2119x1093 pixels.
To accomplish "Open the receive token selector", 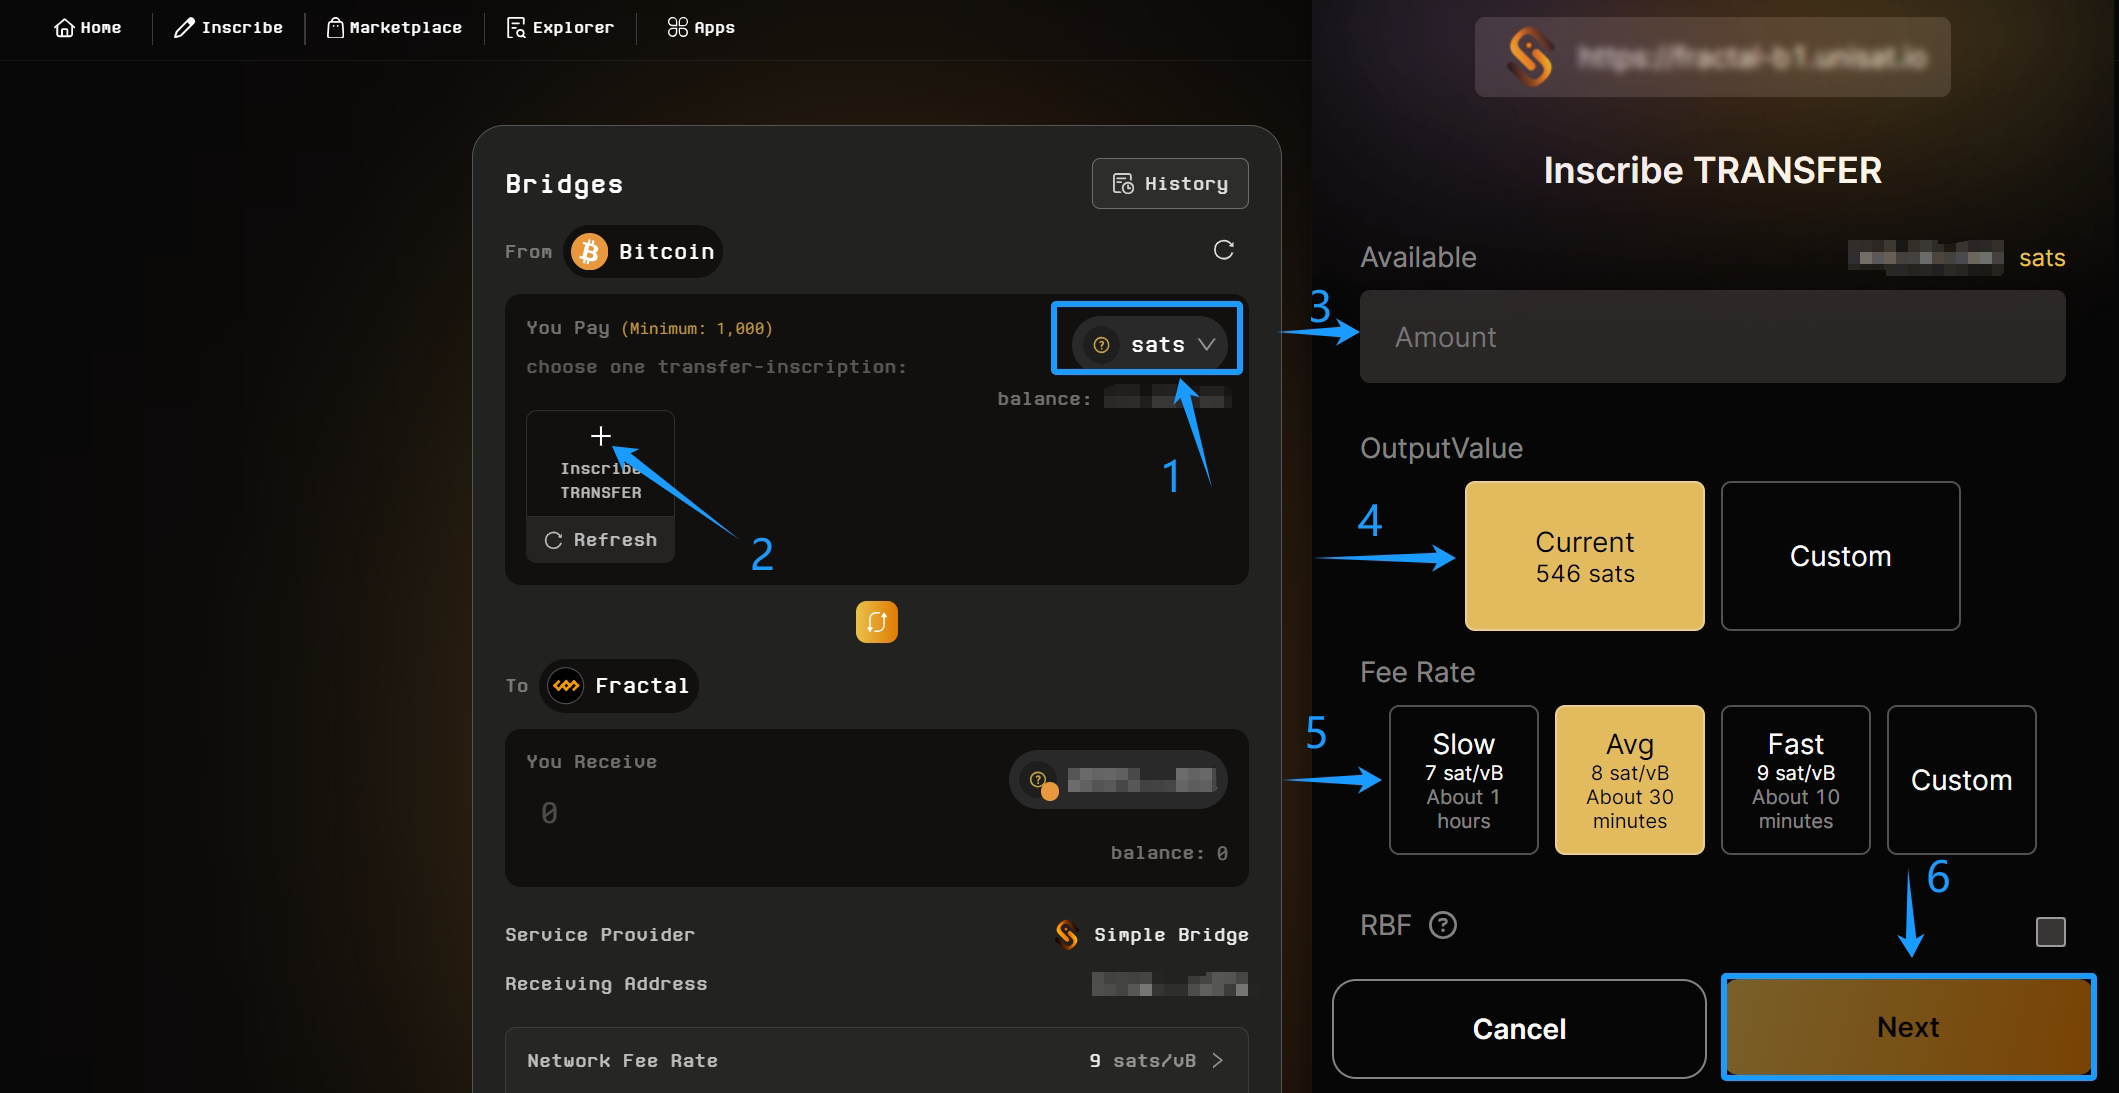I will 1118,780.
